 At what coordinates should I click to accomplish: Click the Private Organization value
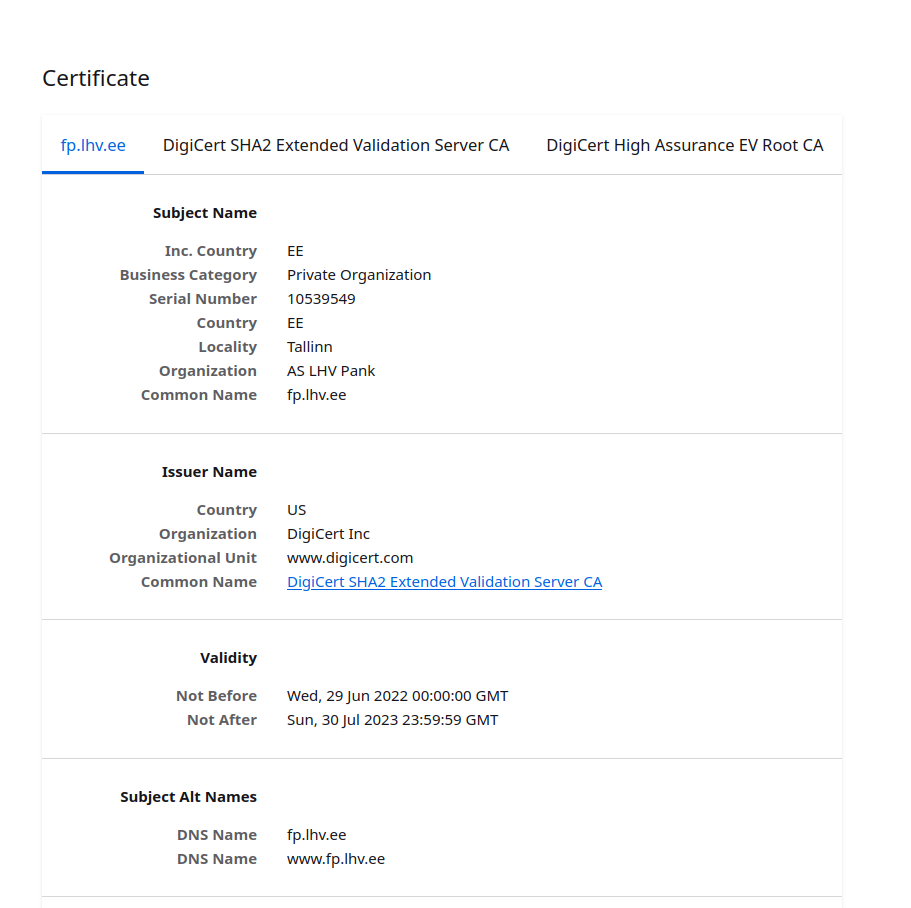click(359, 275)
